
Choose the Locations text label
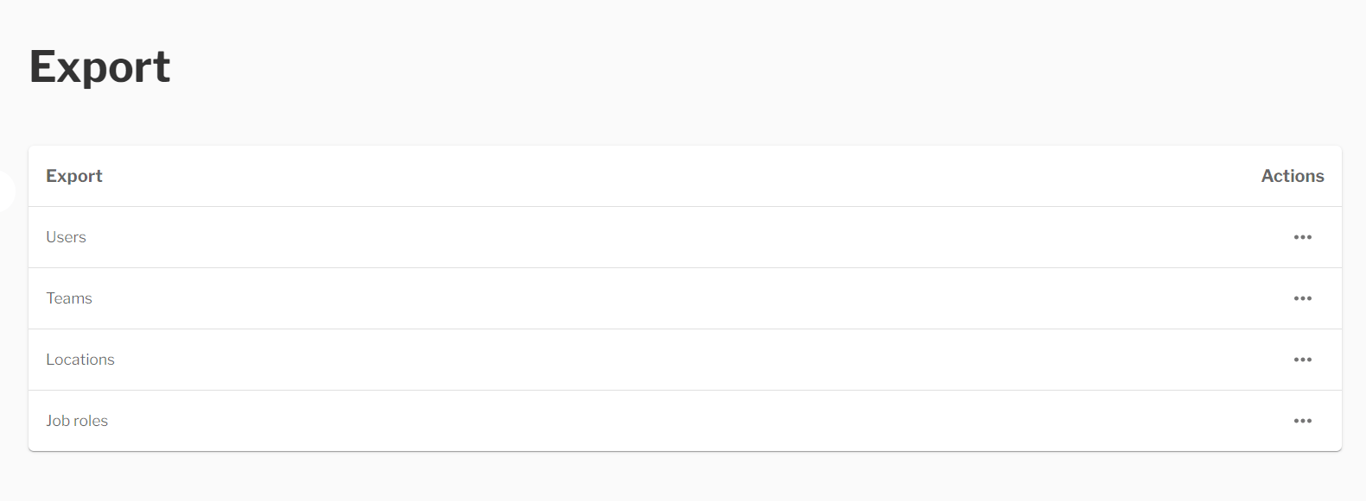coord(80,359)
